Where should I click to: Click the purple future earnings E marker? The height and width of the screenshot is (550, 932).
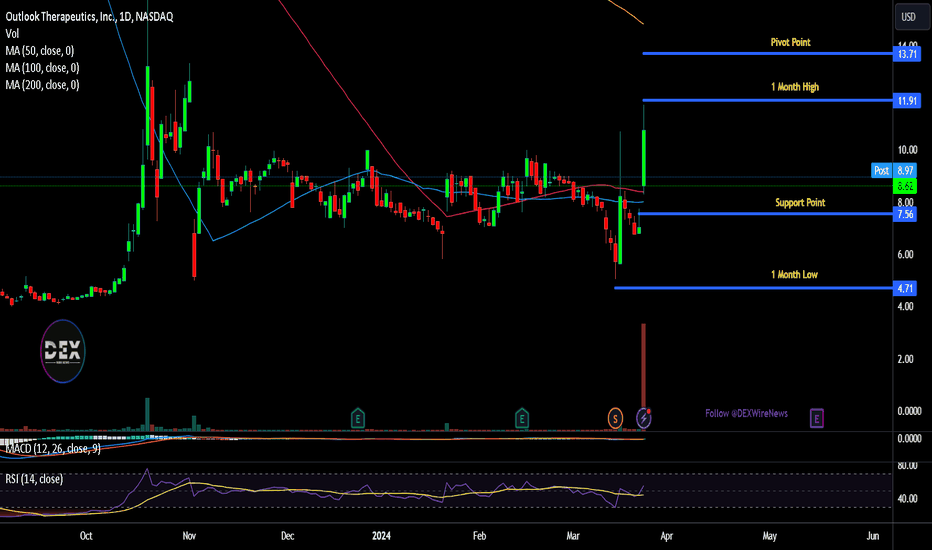(x=817, y=419)
